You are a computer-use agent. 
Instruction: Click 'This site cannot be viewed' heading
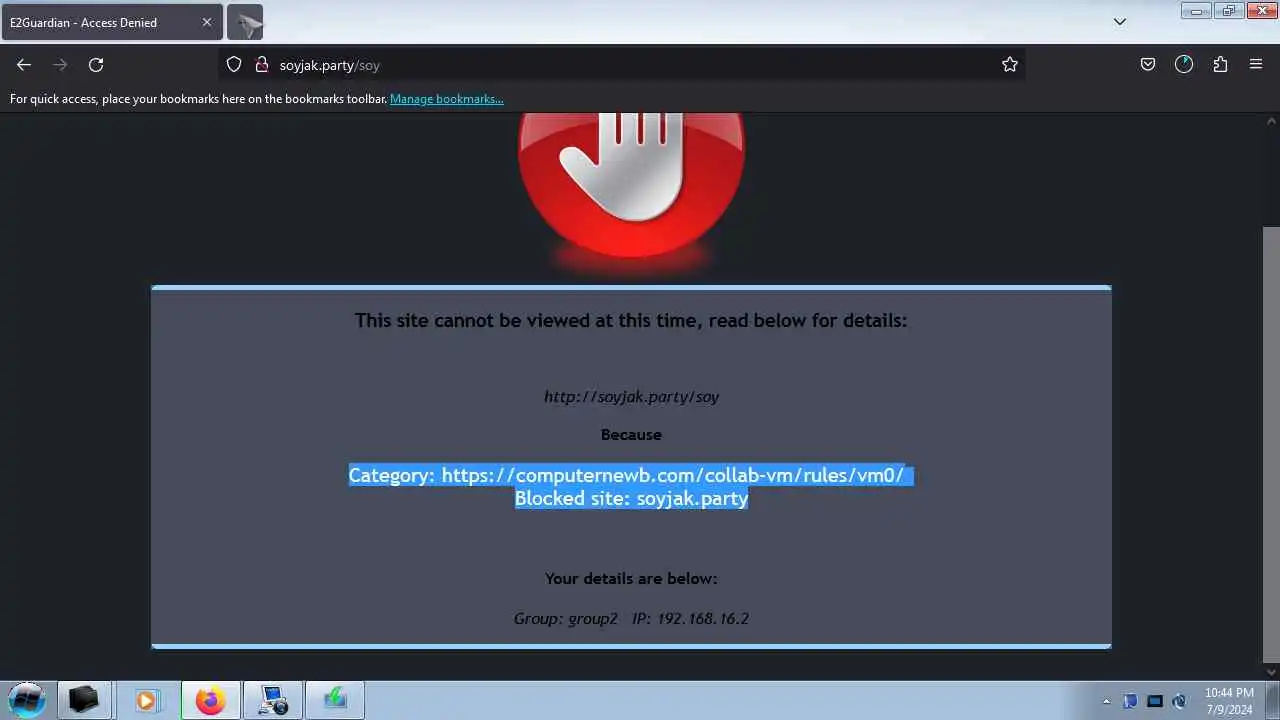coord(631,321)
